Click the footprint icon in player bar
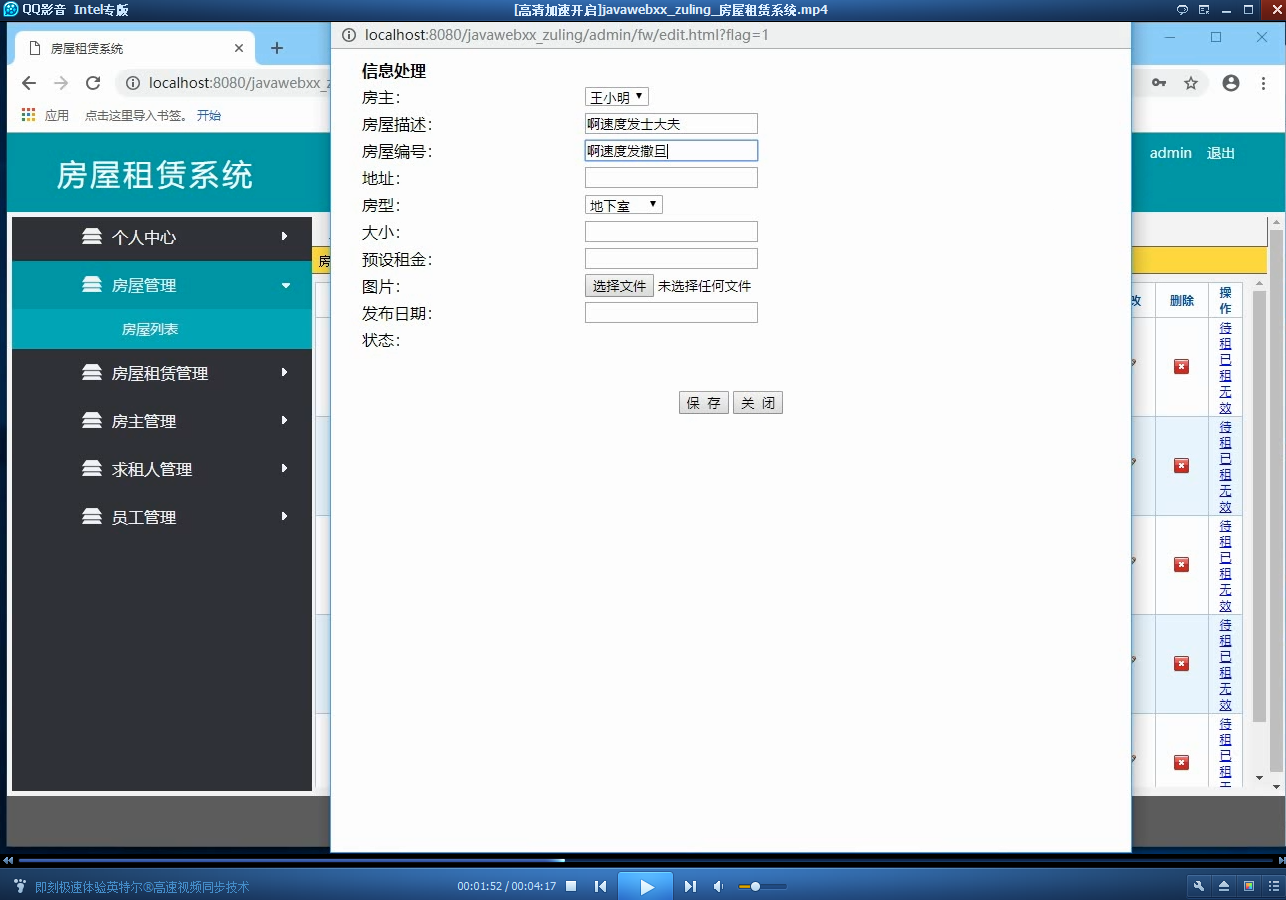This screenshot has height=900, width=1286. tap(20, 886)
